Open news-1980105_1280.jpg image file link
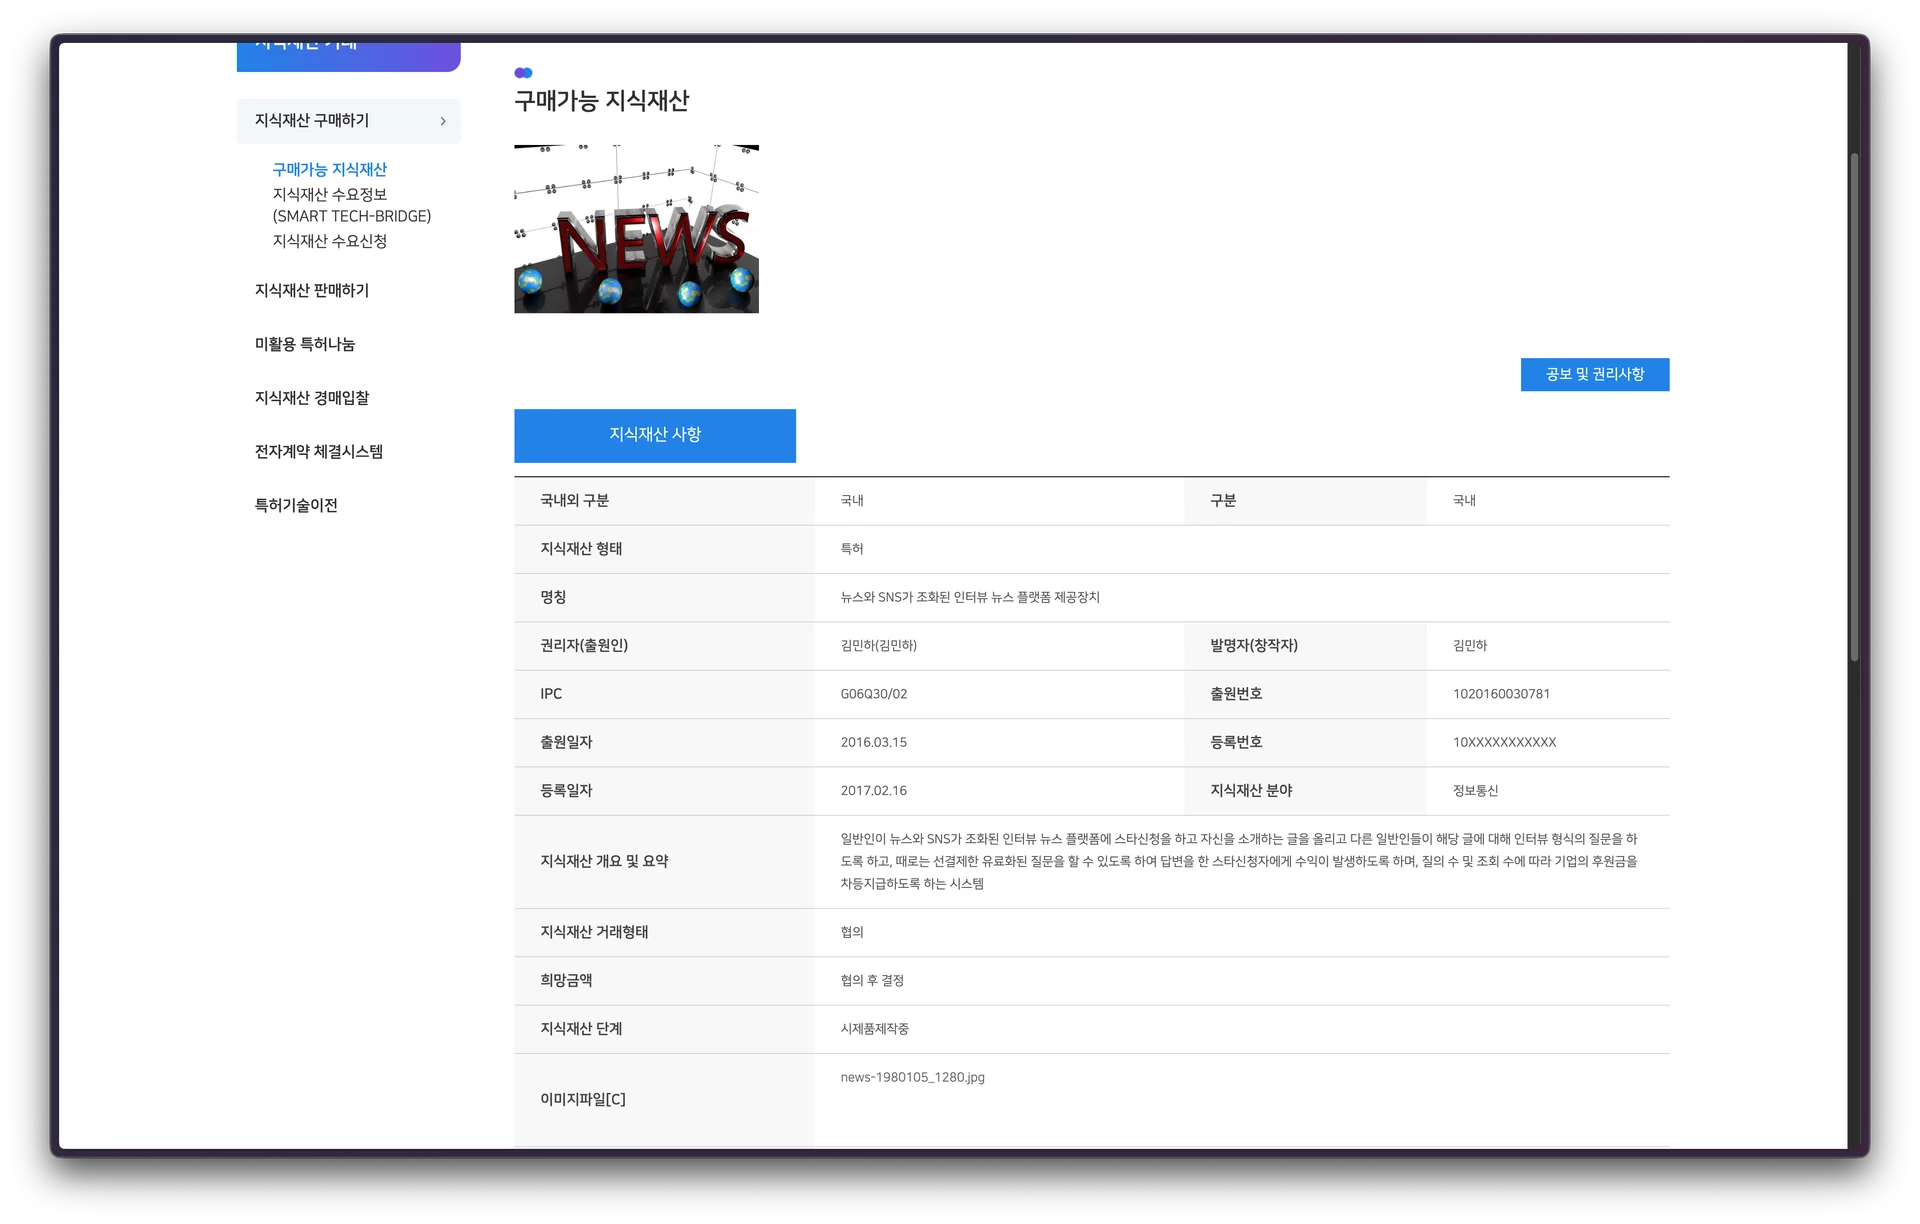Screen dimensions: 1920x1224 [x=912, y=1078]
